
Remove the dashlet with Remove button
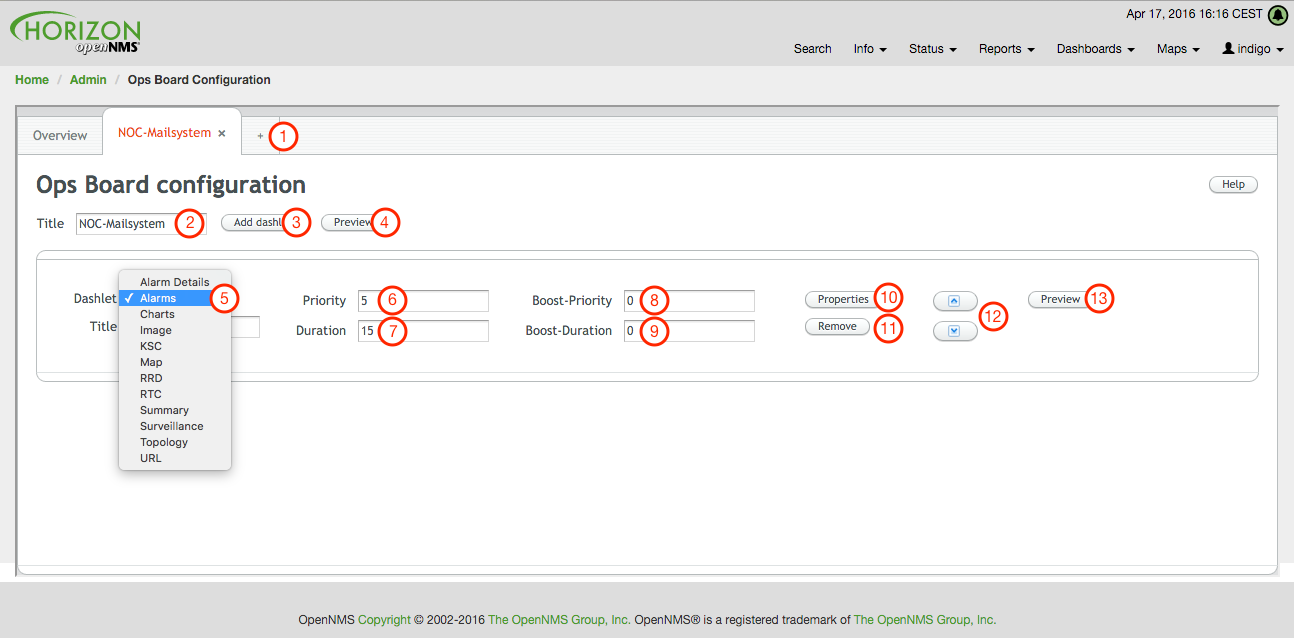pos(837,326)
